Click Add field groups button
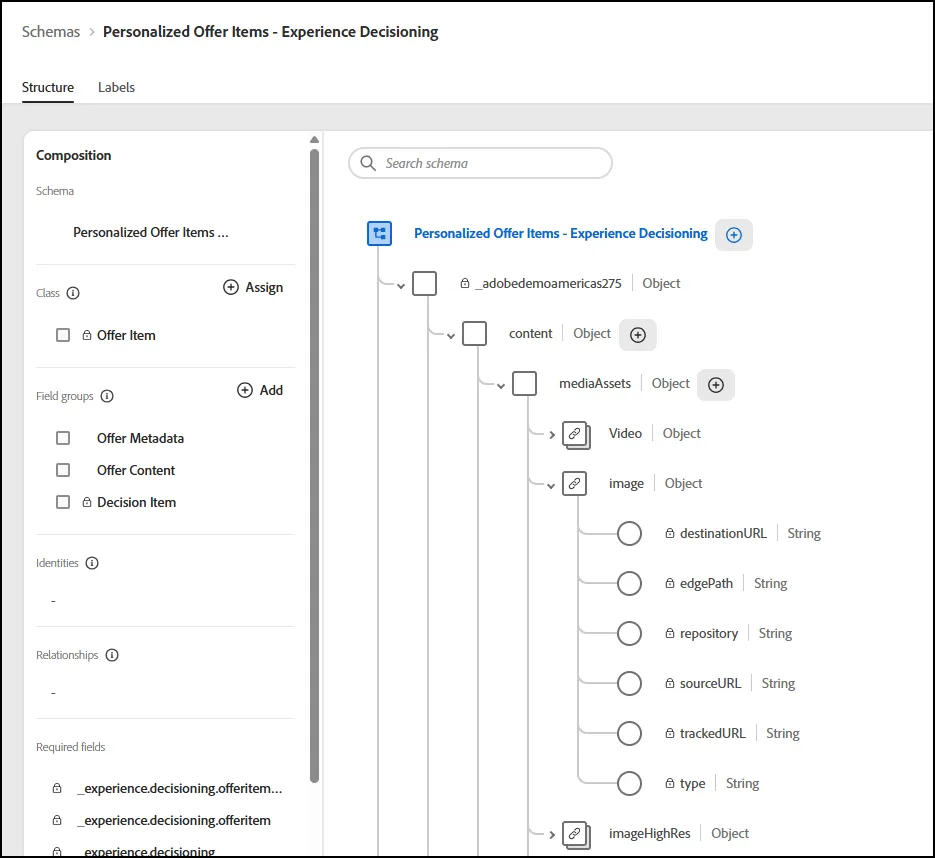This screenshot has height=858, width=935. pyautogui.click(x=260, y=391)
